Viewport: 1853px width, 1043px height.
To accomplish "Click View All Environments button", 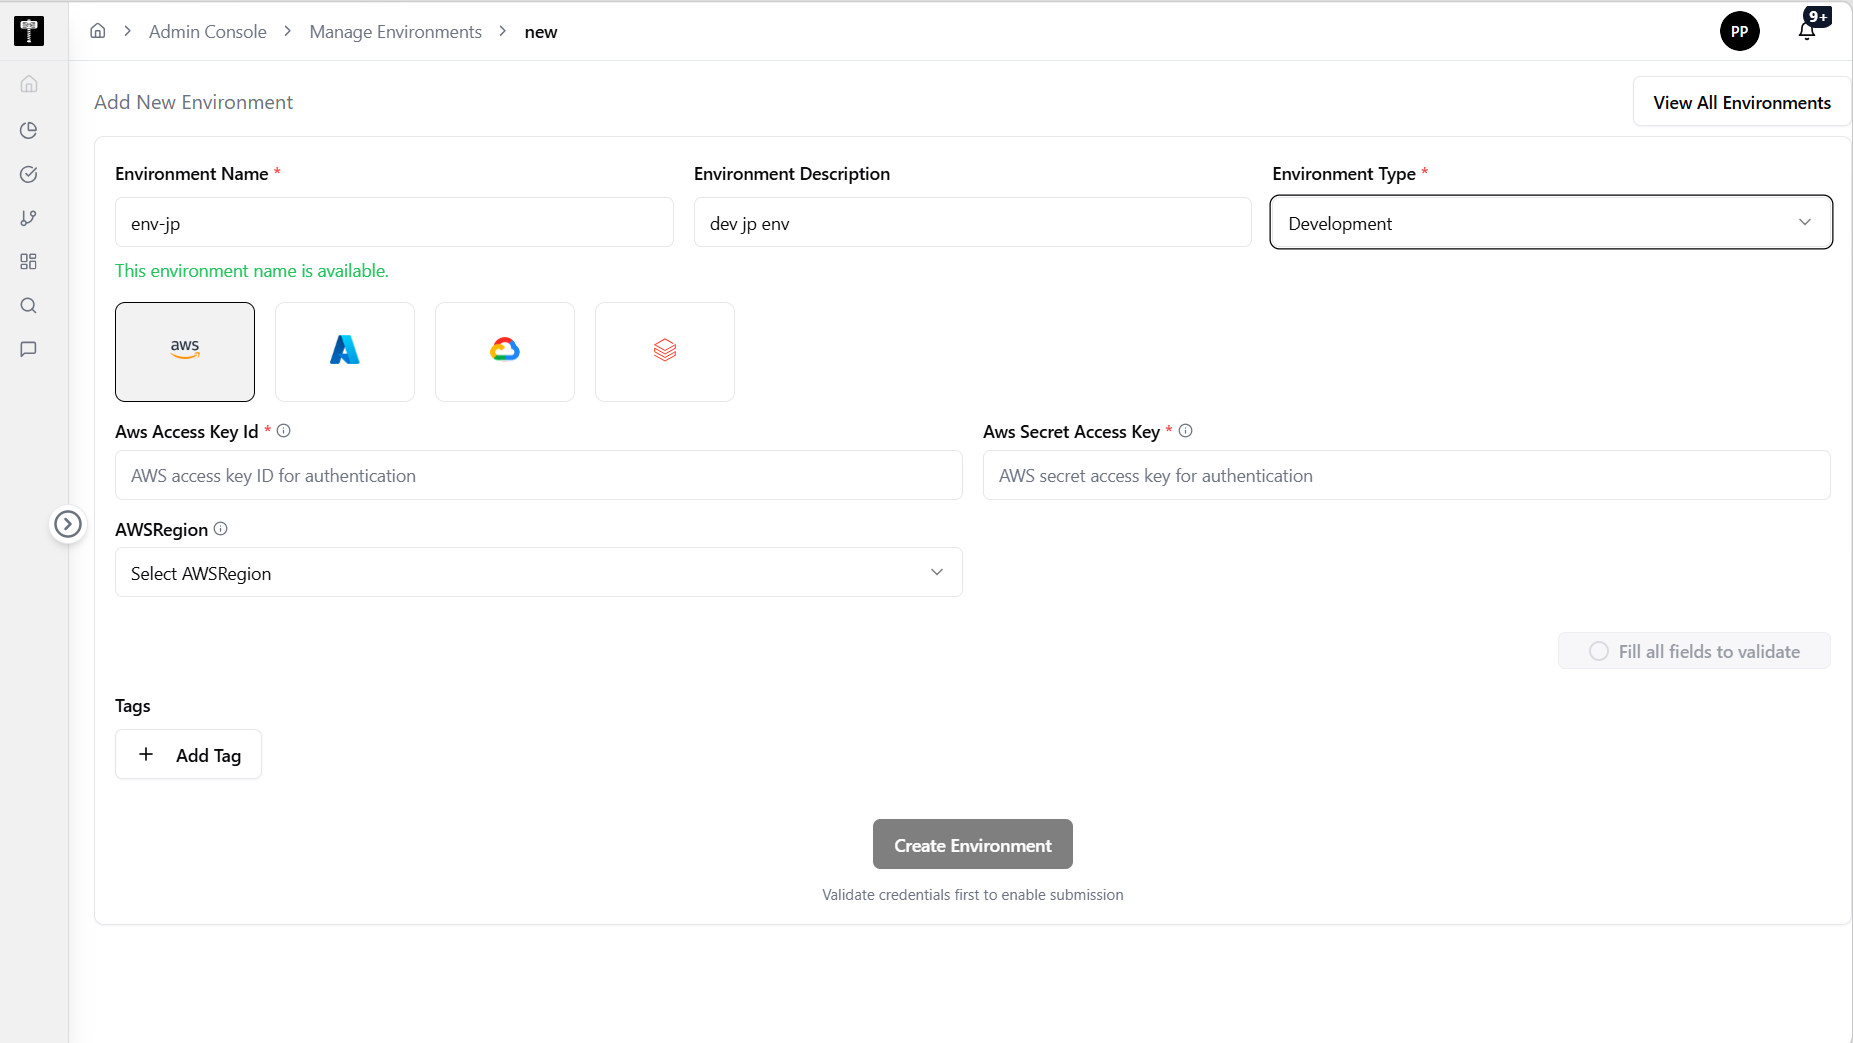I will coord(1741,102).
